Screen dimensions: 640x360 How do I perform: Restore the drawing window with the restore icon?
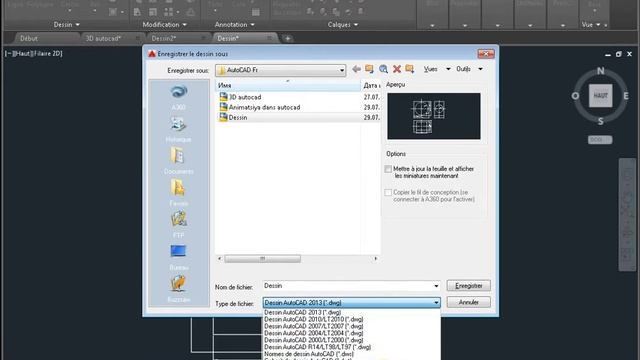pyautogui.click(x=618, y=54)
